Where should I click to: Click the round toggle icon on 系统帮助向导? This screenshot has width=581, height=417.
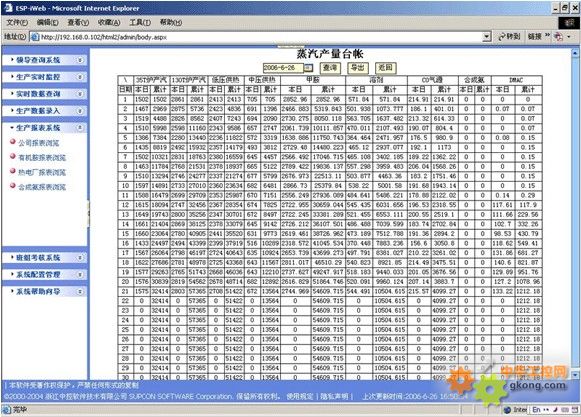(80, 292)
